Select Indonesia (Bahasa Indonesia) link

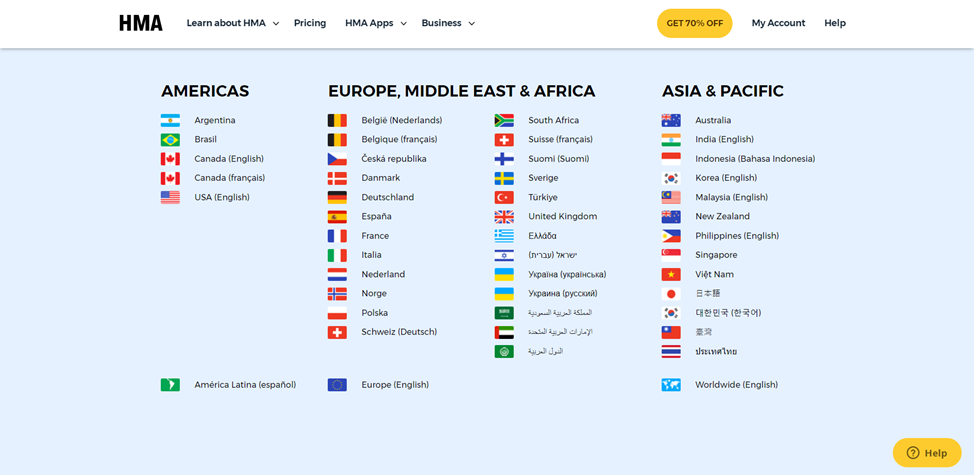click(755, 159)
